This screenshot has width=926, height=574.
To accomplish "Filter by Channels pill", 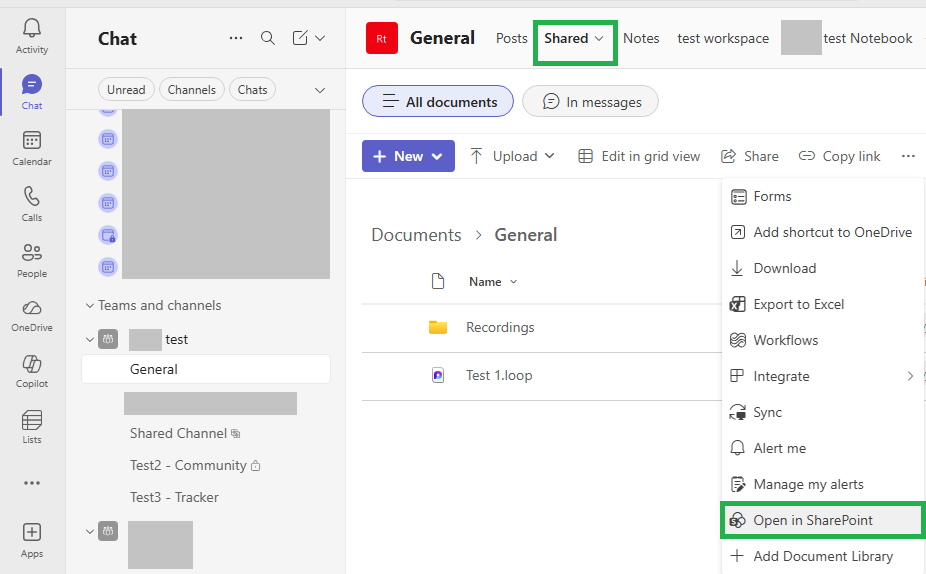I will (x=192, y=90).
